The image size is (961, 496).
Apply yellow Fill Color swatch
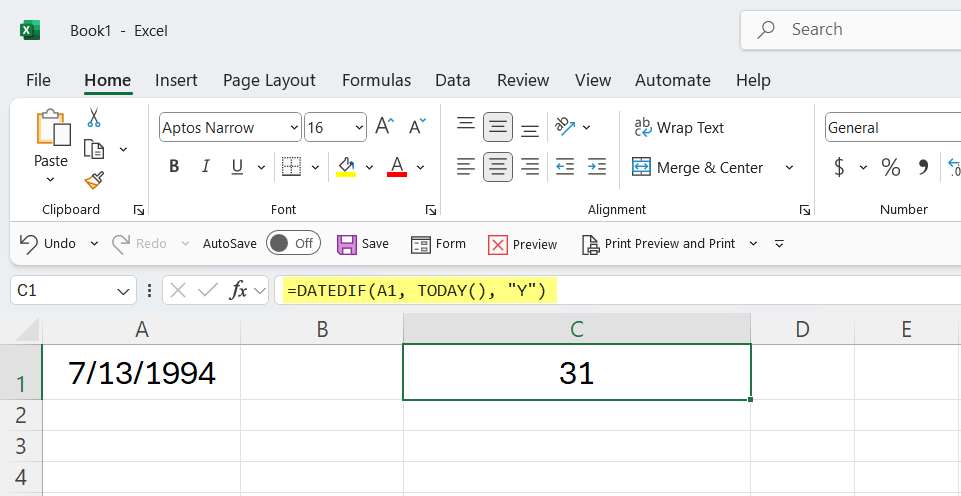pos(346,167)
